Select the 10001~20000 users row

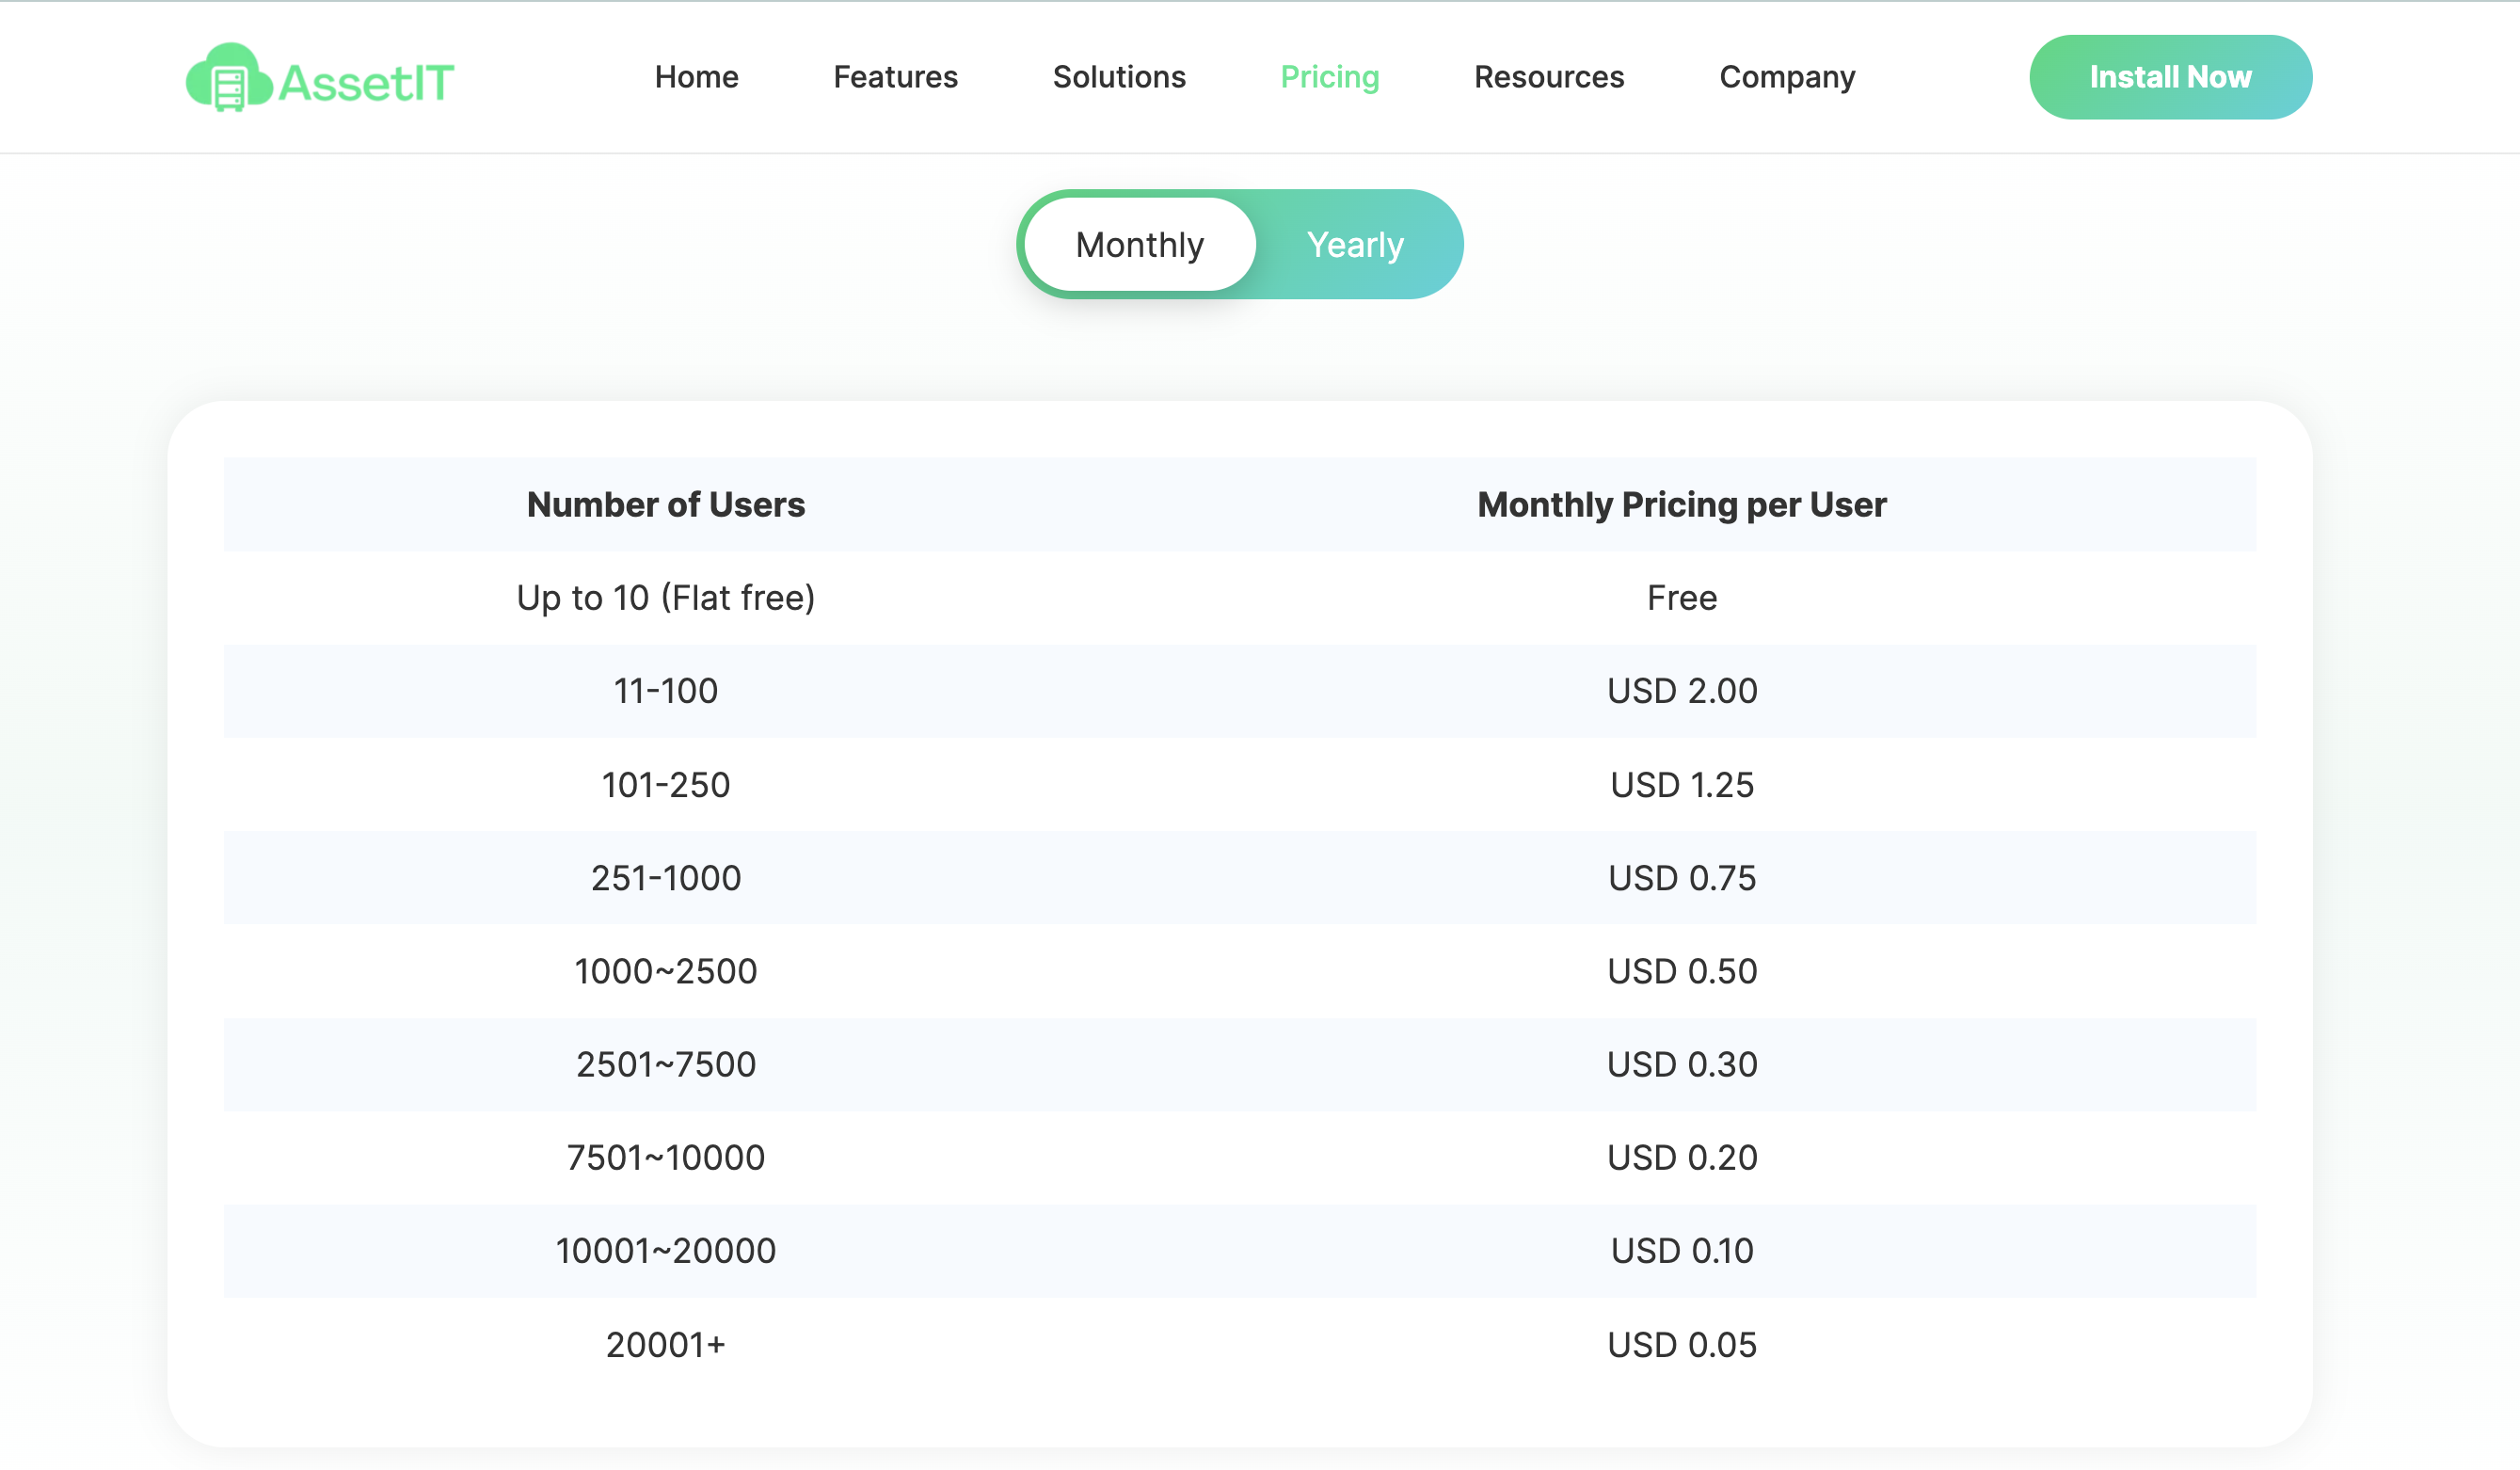[x=666, y=1251]
